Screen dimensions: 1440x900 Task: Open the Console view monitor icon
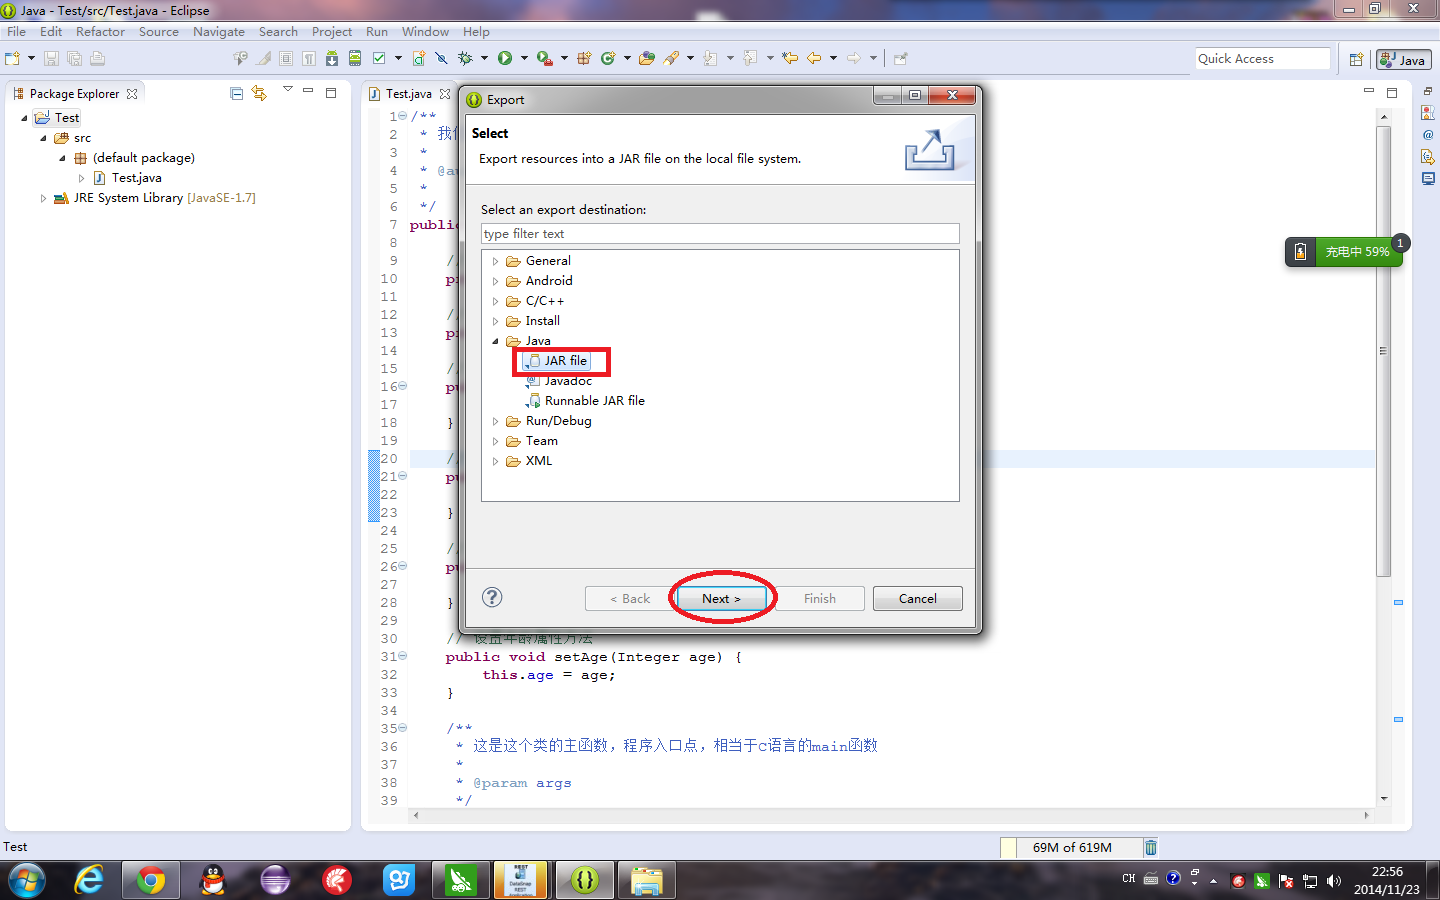(1428, 179)
